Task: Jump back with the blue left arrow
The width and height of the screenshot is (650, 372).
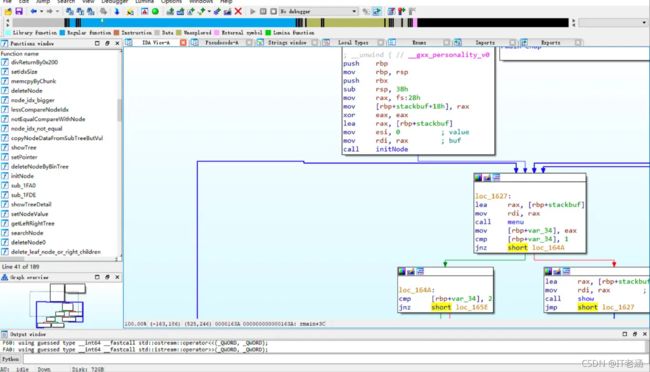Action: click(x=34, y=11)
